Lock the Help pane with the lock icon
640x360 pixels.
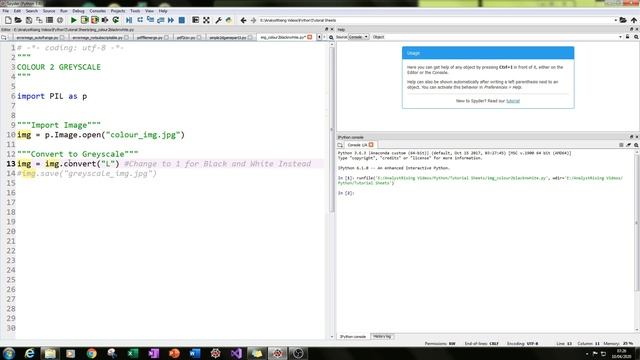(627, 37)
